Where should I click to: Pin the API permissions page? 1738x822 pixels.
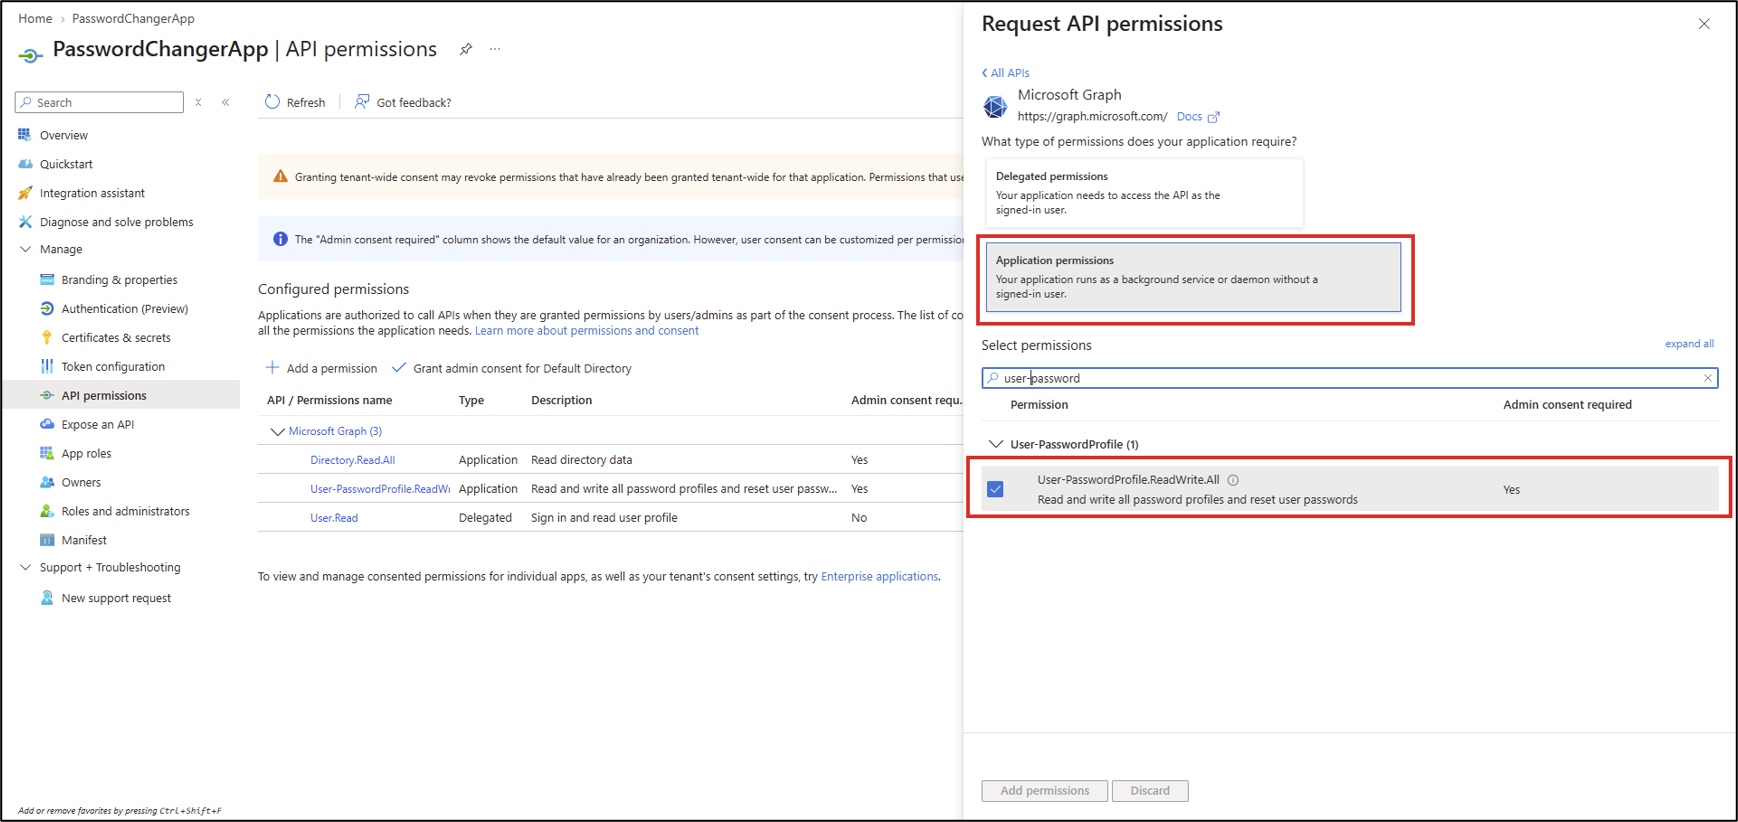point(466,49)
